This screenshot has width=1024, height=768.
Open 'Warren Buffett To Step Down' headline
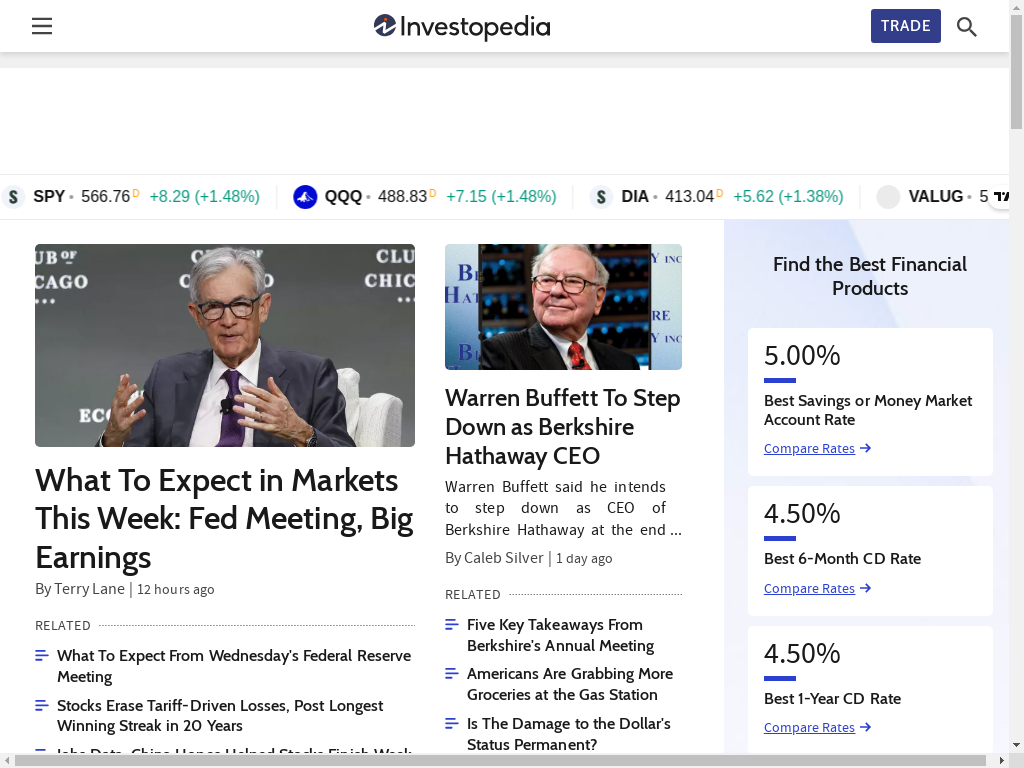(563, 427)
